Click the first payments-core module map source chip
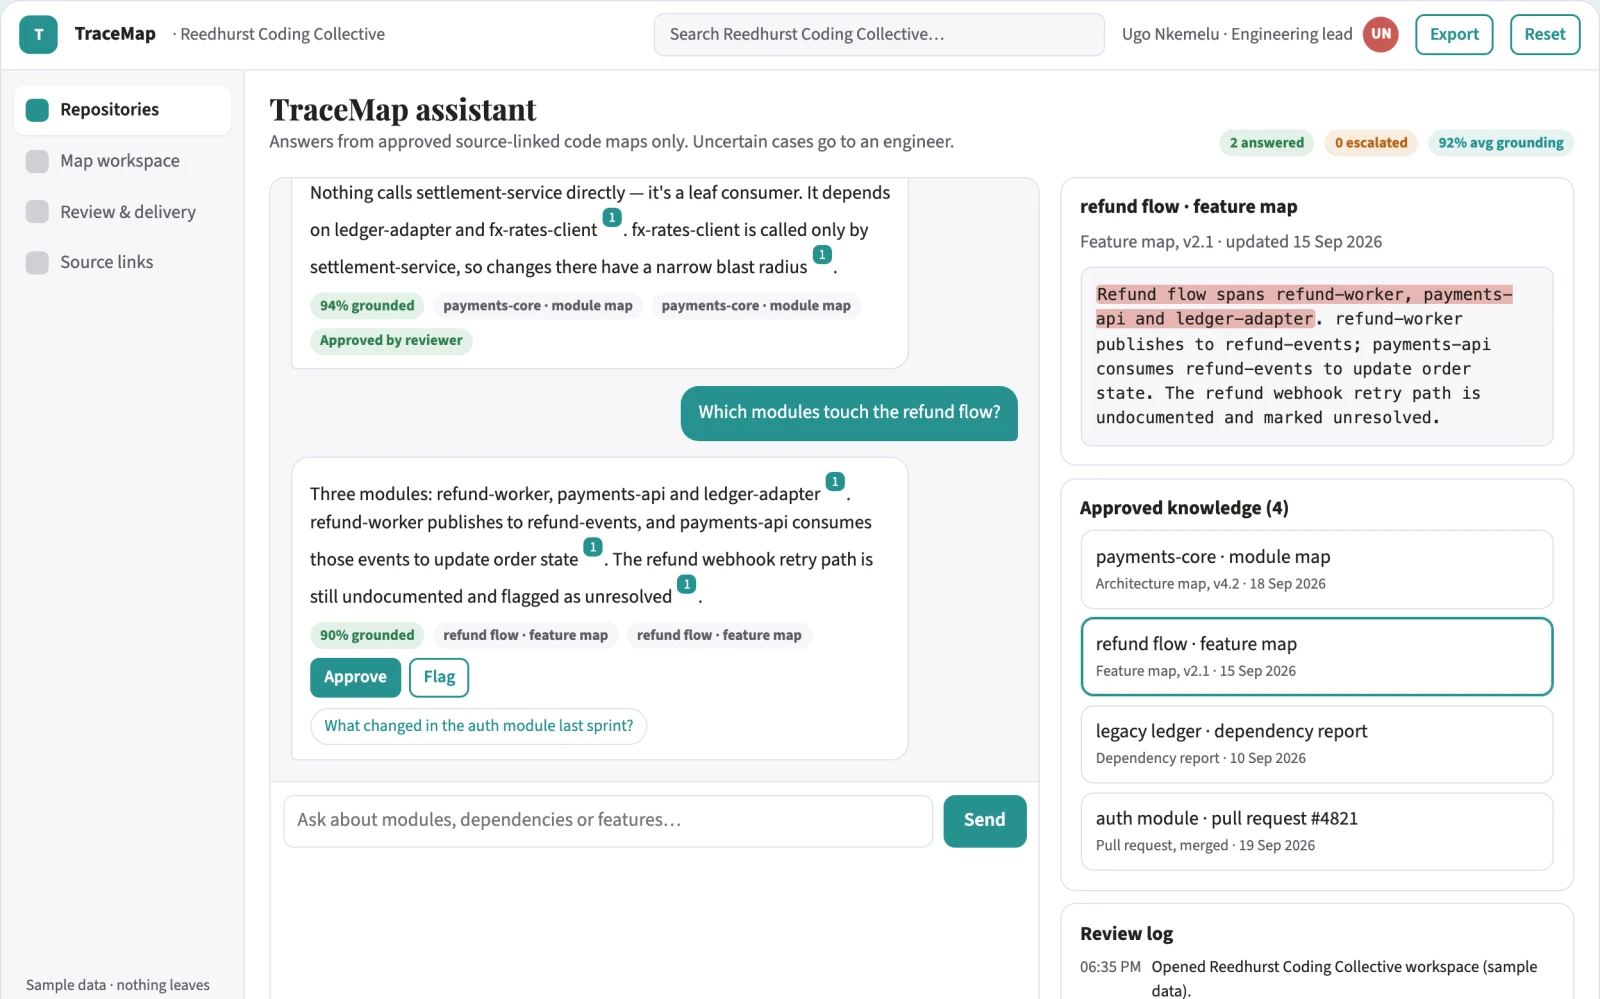1600x999 pixels. coord(538,306)
